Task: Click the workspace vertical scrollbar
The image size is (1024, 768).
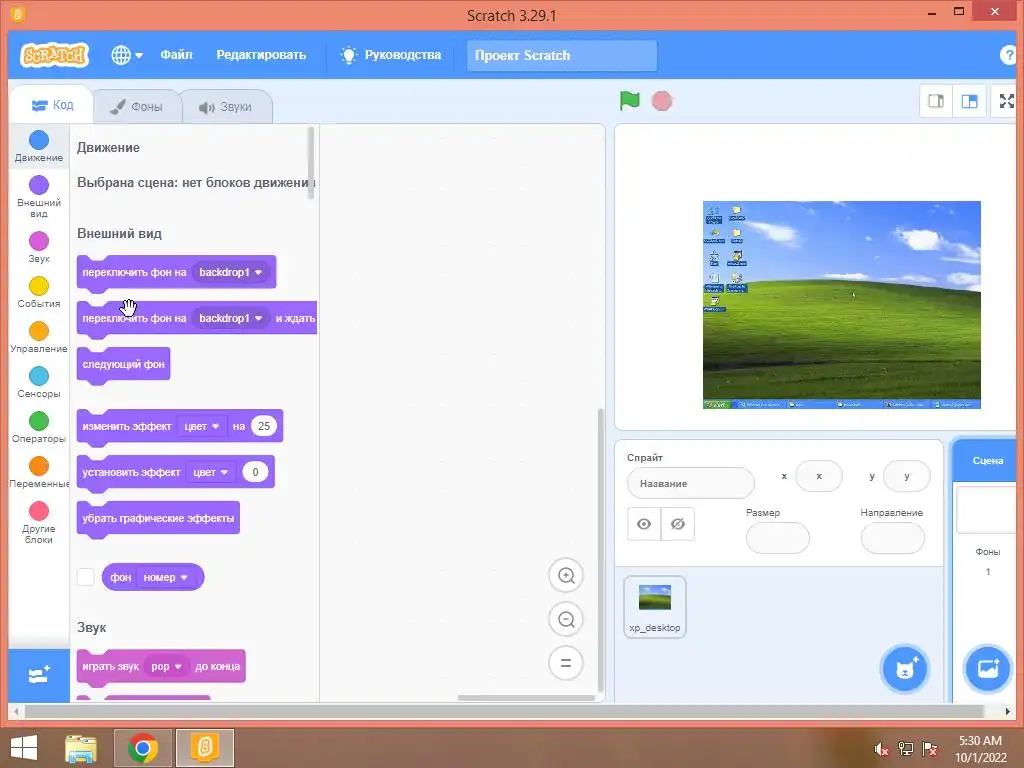Action: tap(600, 550)
